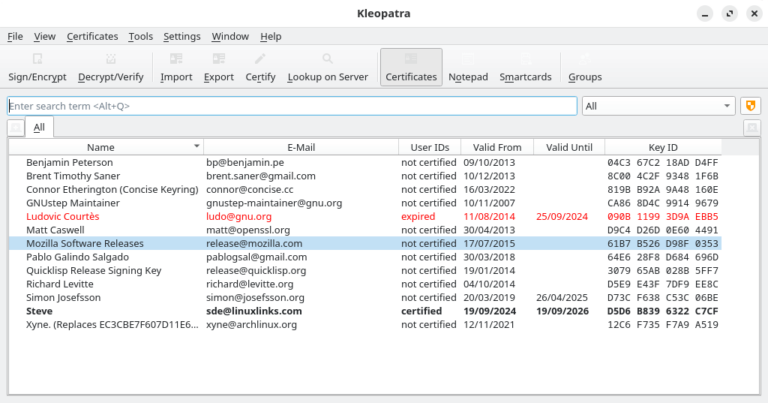Click the xyne@archlinux.org email cell
Screen dimensions: 768x403
click(x=251, y=324)
